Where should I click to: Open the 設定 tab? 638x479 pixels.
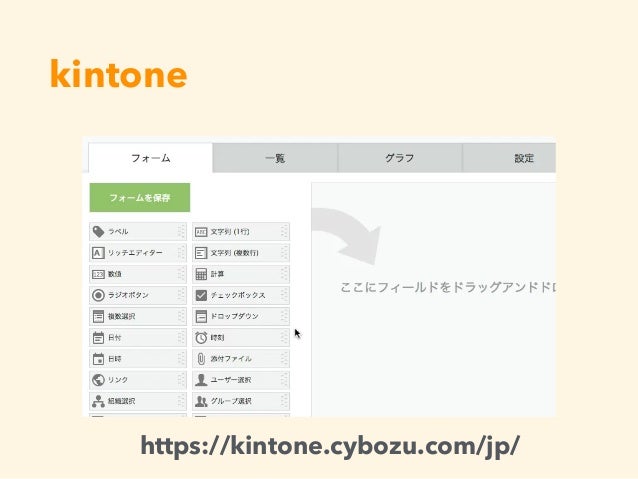(x=509, y=158)
